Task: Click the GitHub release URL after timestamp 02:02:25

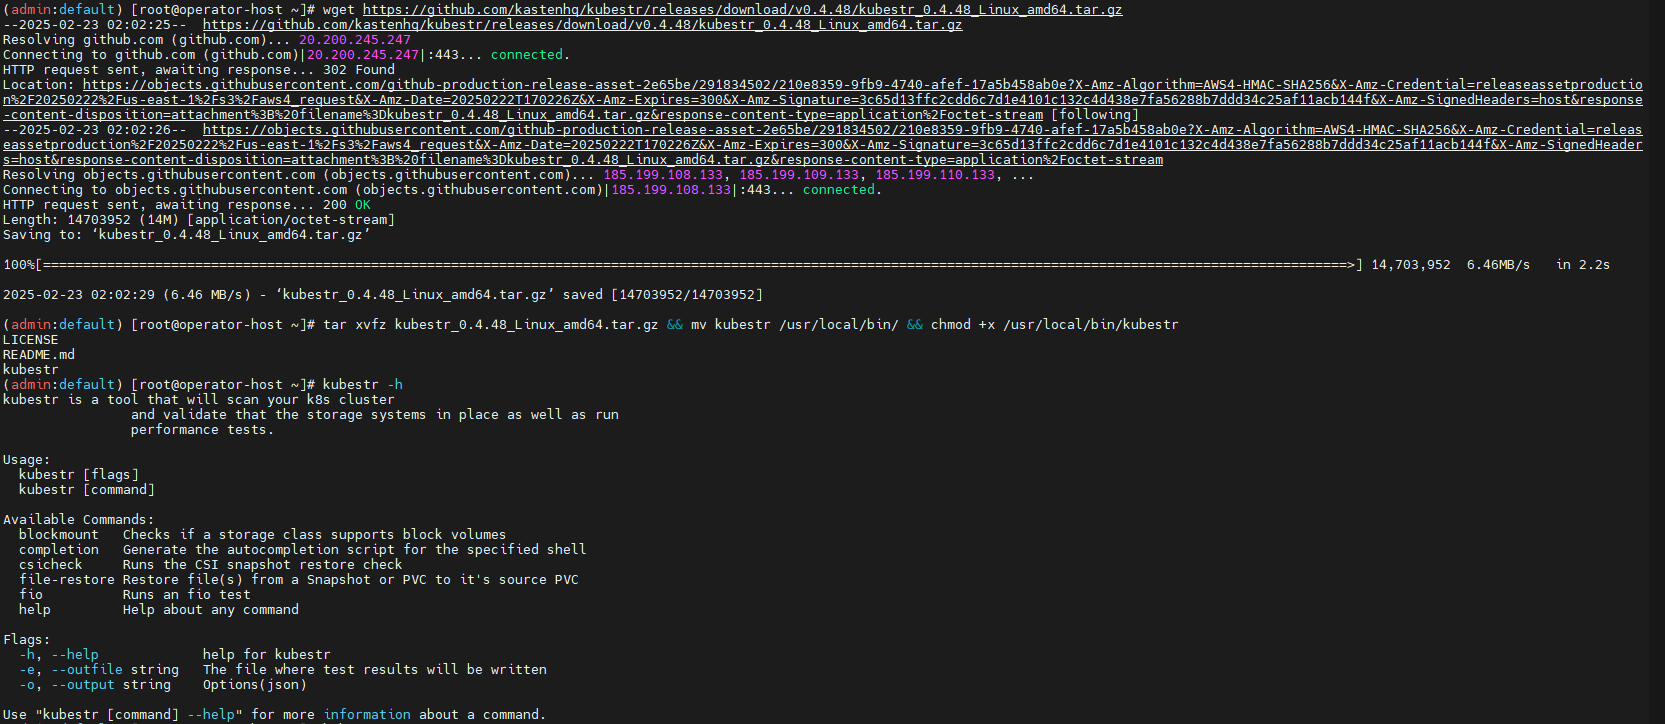Action: (582, 25)
